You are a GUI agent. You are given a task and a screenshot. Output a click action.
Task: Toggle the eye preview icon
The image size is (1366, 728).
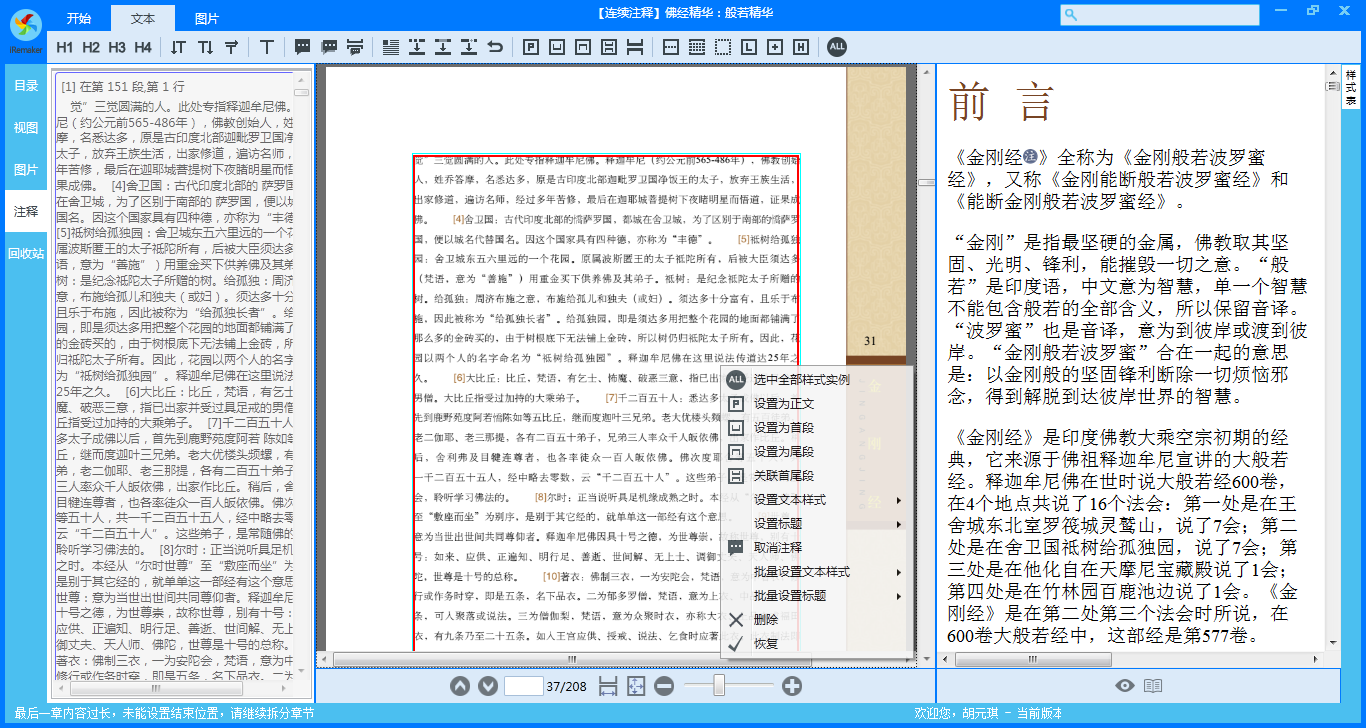1125,686
